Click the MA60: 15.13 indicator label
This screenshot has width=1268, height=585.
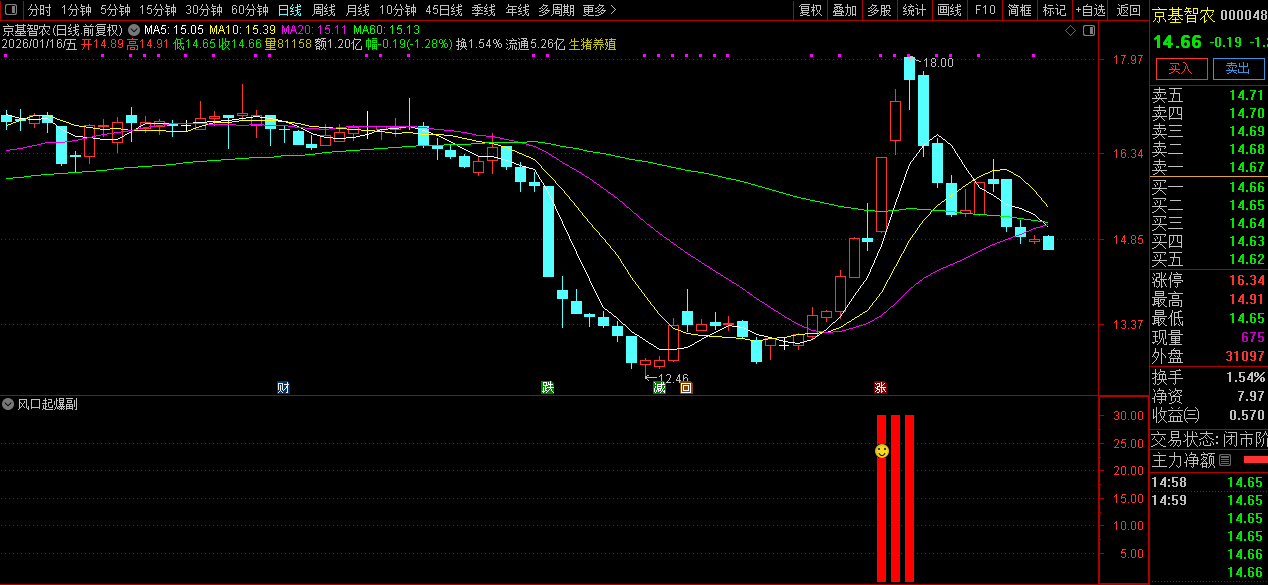click(386, 30)
